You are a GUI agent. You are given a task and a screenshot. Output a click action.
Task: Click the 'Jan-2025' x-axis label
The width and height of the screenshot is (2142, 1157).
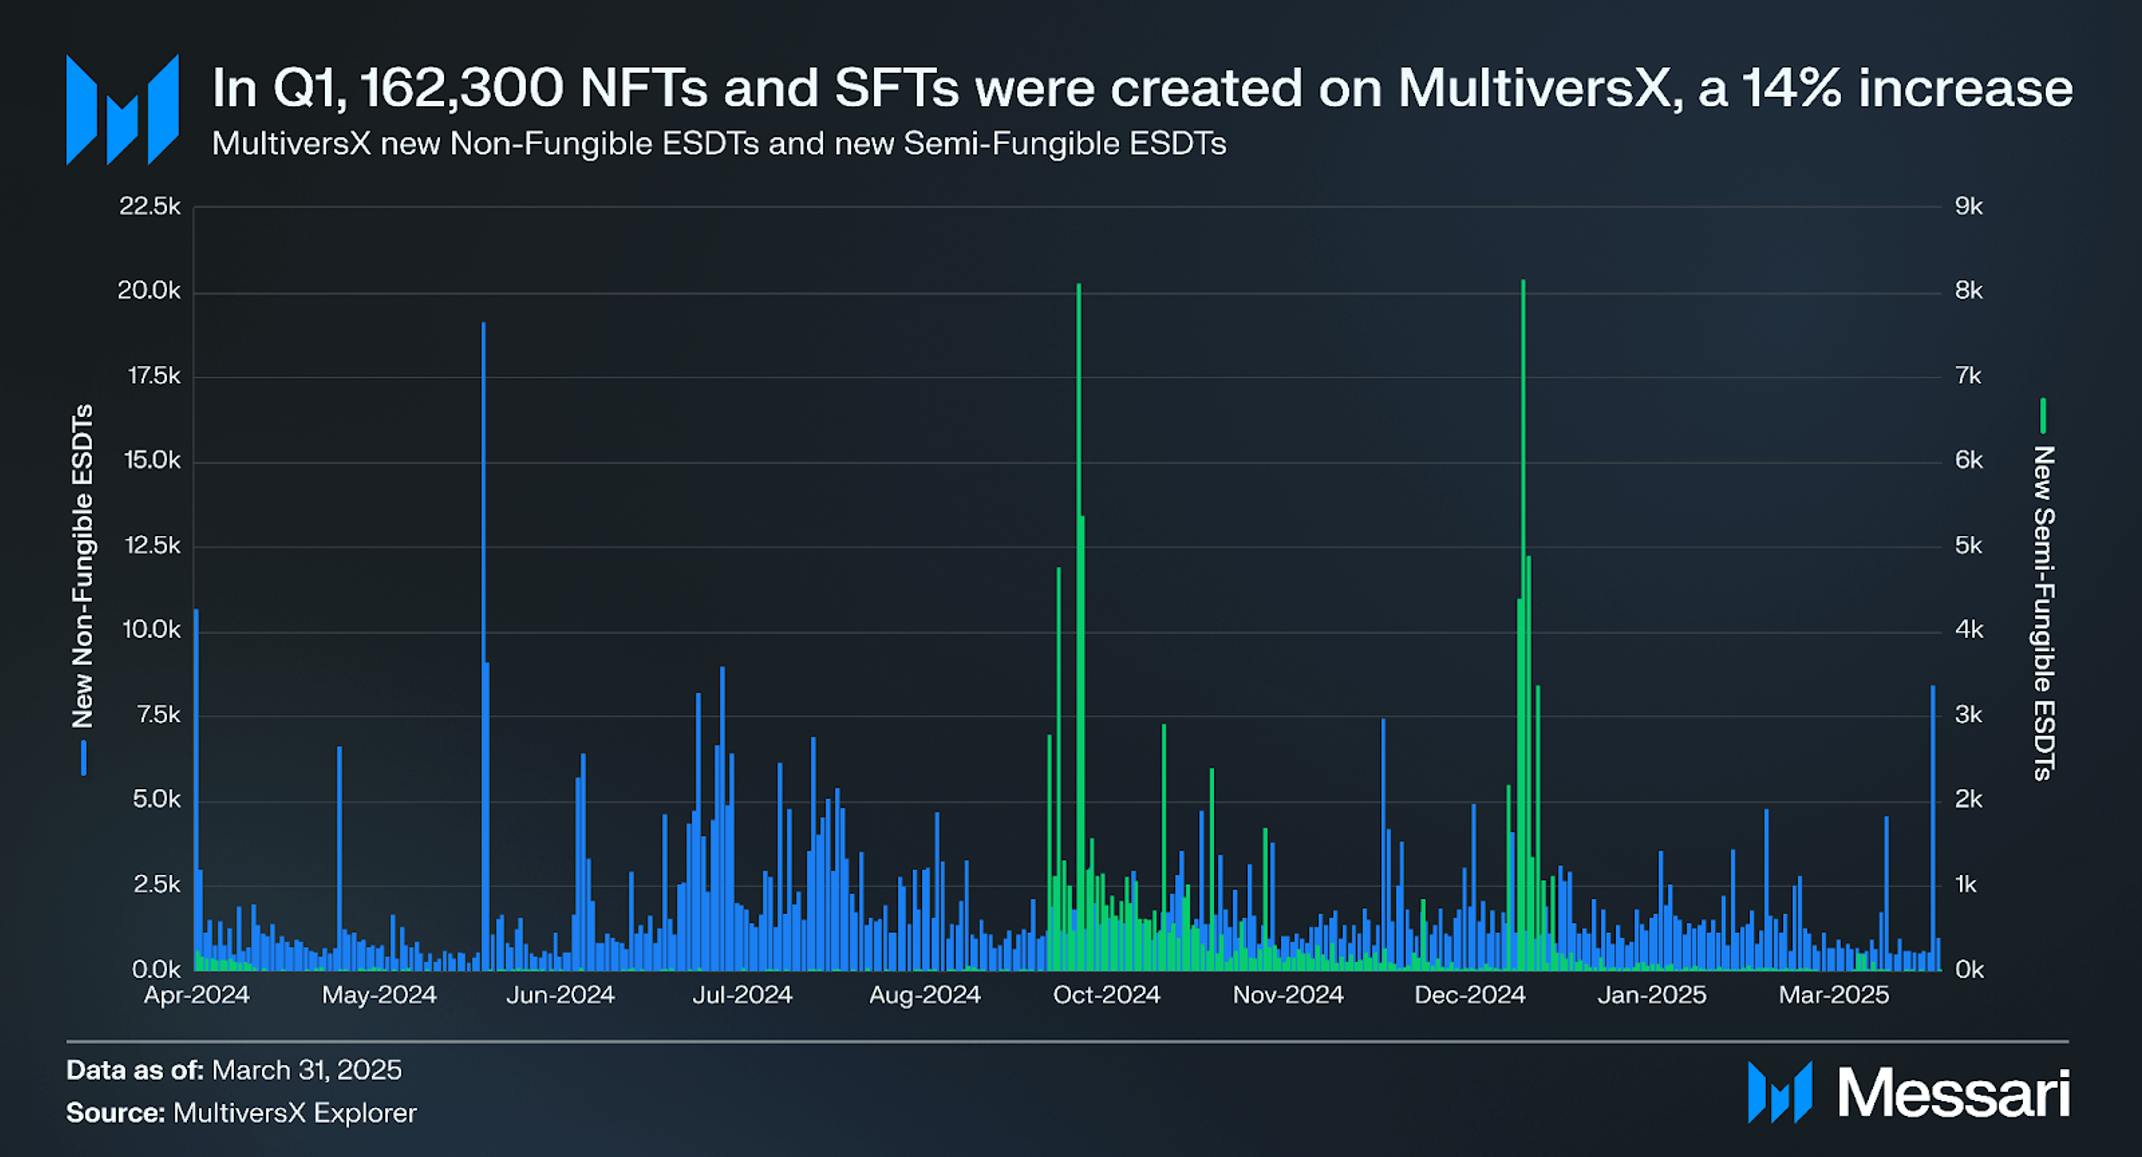[1652, 995]
